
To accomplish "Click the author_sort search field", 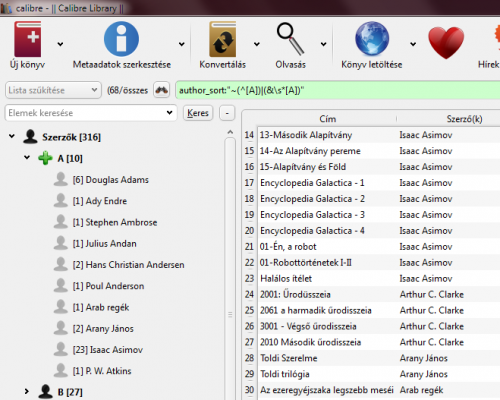I will point(338,90).
